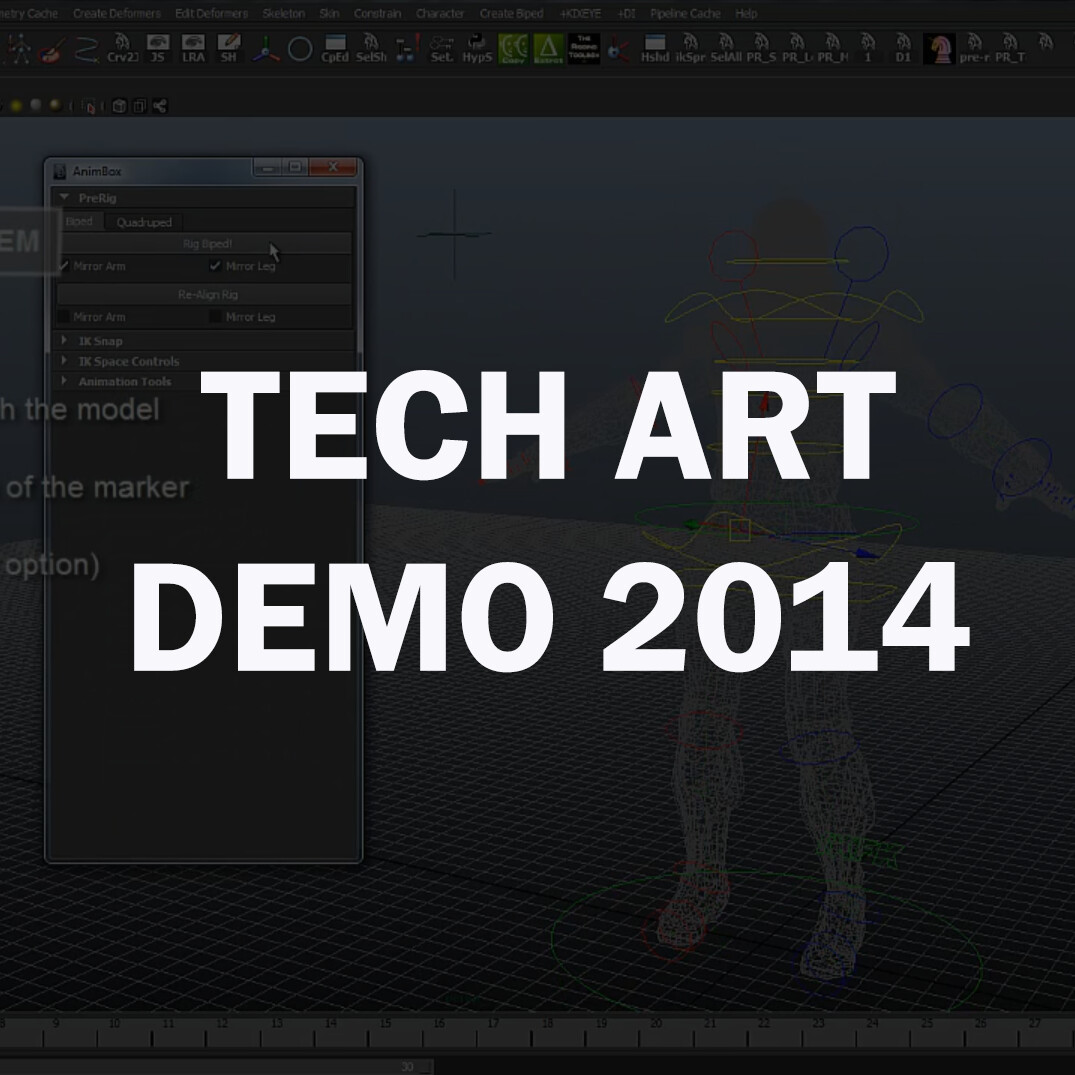Click the CpEd component editor icon
Screen dimensions: 1075x1075
(x=334, y=47)
